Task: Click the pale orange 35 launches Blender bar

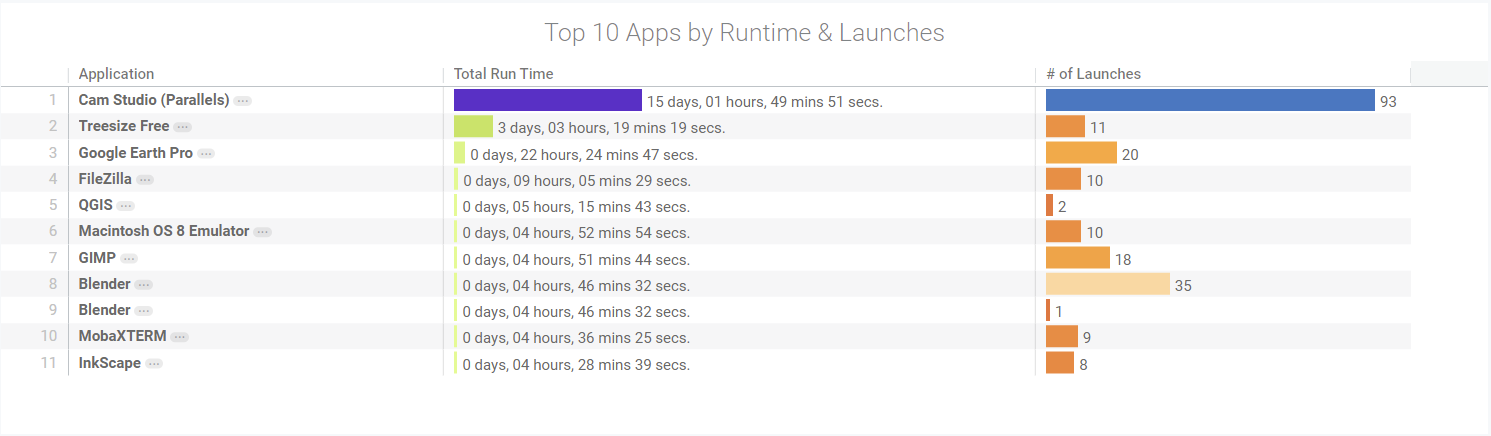Action: (1107, 284)
